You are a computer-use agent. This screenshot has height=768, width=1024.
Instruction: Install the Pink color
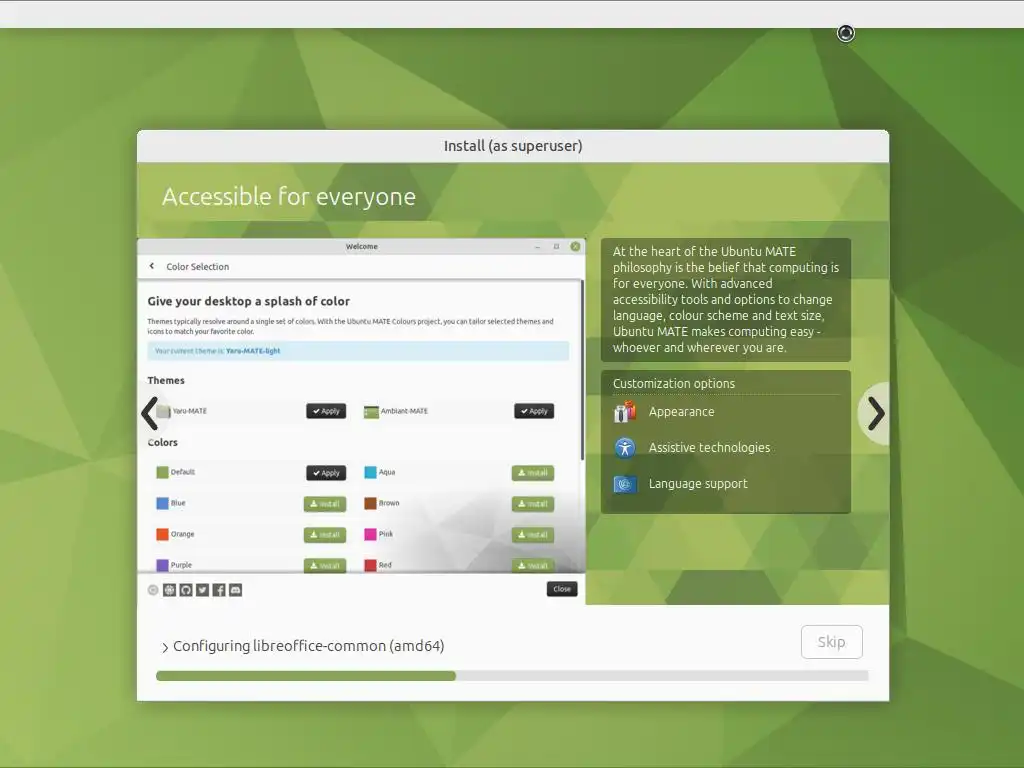point(533,535)
